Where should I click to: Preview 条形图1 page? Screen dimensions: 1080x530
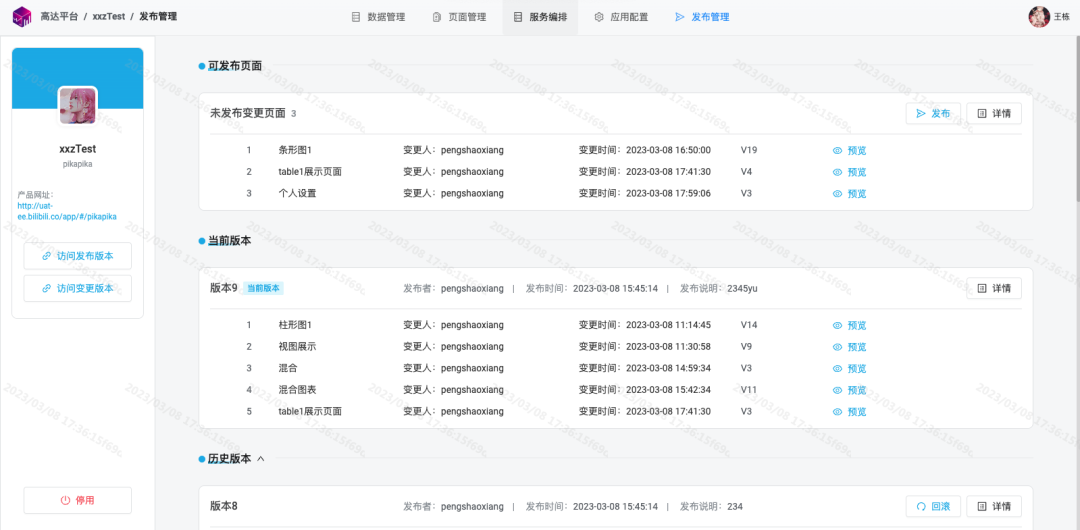click(x=849, y=150)
